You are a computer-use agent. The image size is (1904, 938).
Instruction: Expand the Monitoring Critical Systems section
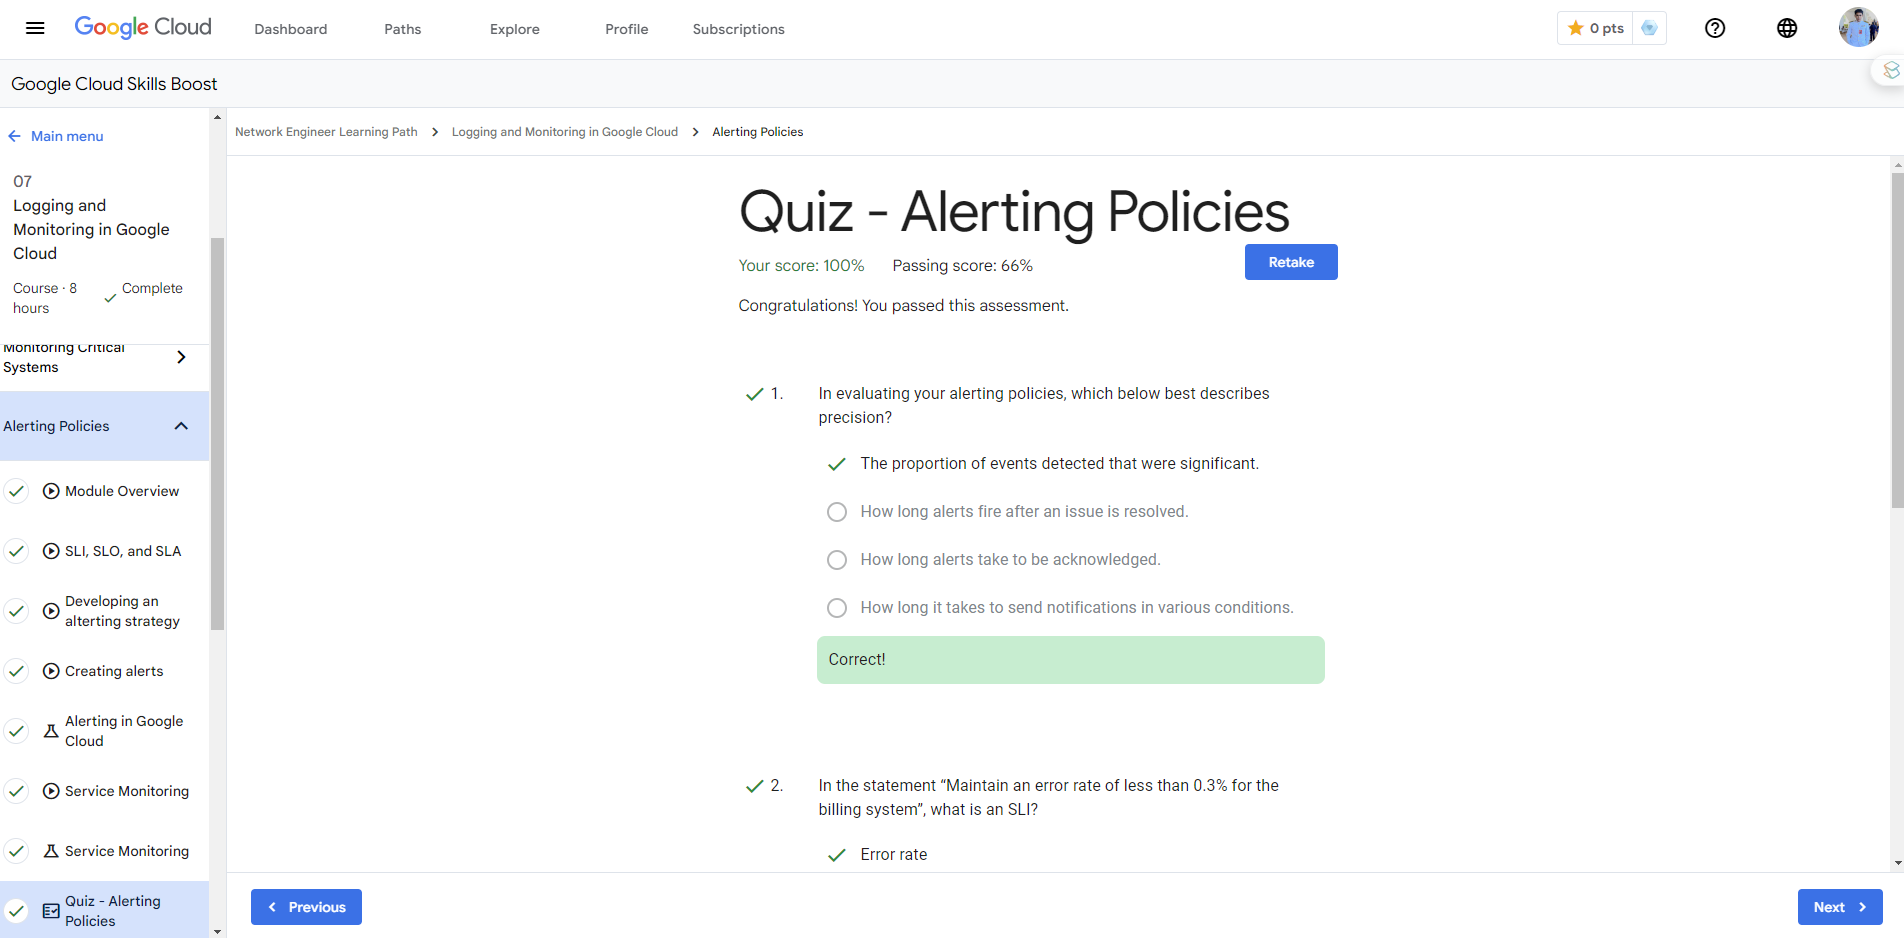click(181, 357)
